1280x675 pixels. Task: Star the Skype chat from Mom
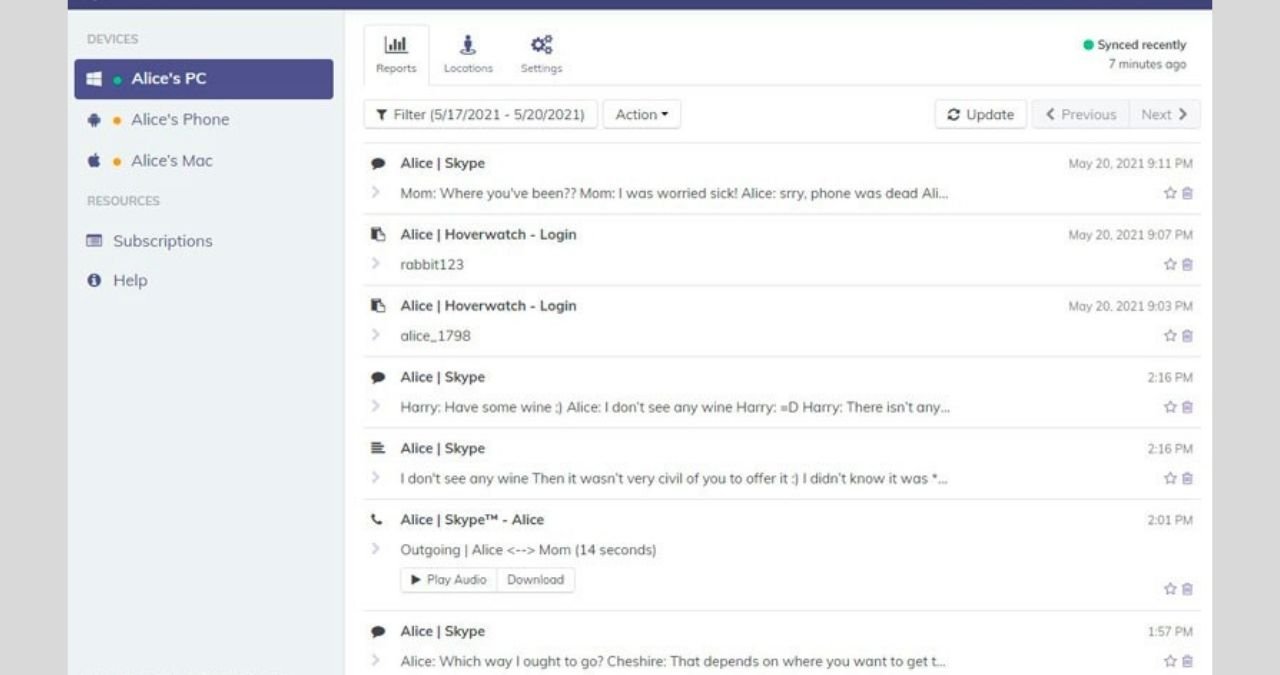[1170, 194]
